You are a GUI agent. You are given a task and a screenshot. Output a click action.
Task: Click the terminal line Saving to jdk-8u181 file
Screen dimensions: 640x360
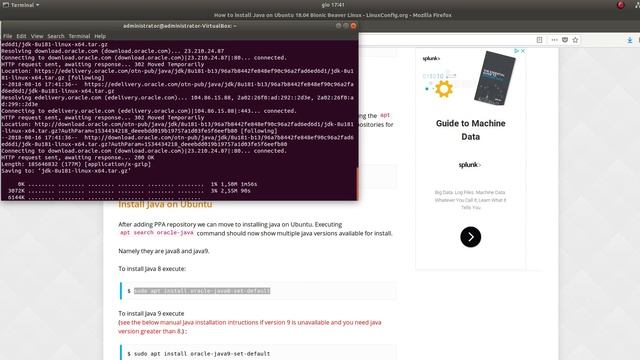(66, 171)
